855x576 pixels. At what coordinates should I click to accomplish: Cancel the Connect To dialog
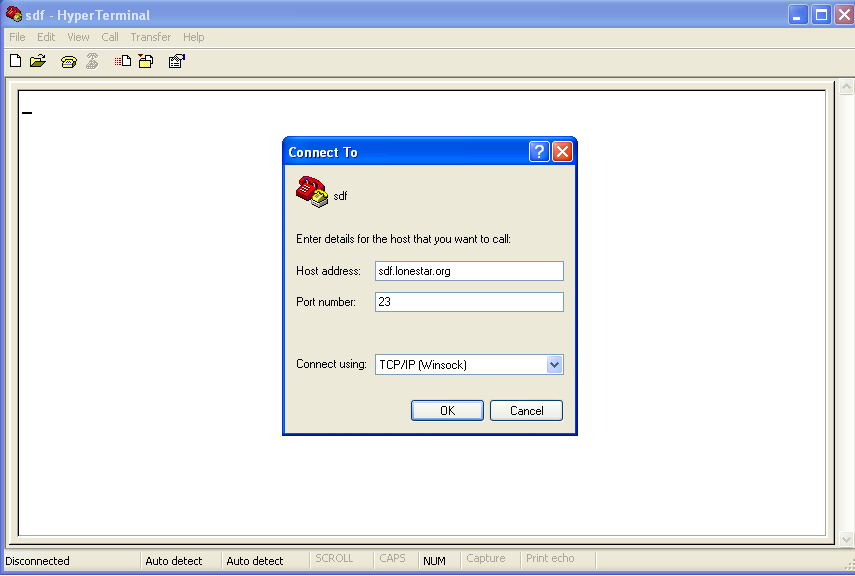point(526,410)
